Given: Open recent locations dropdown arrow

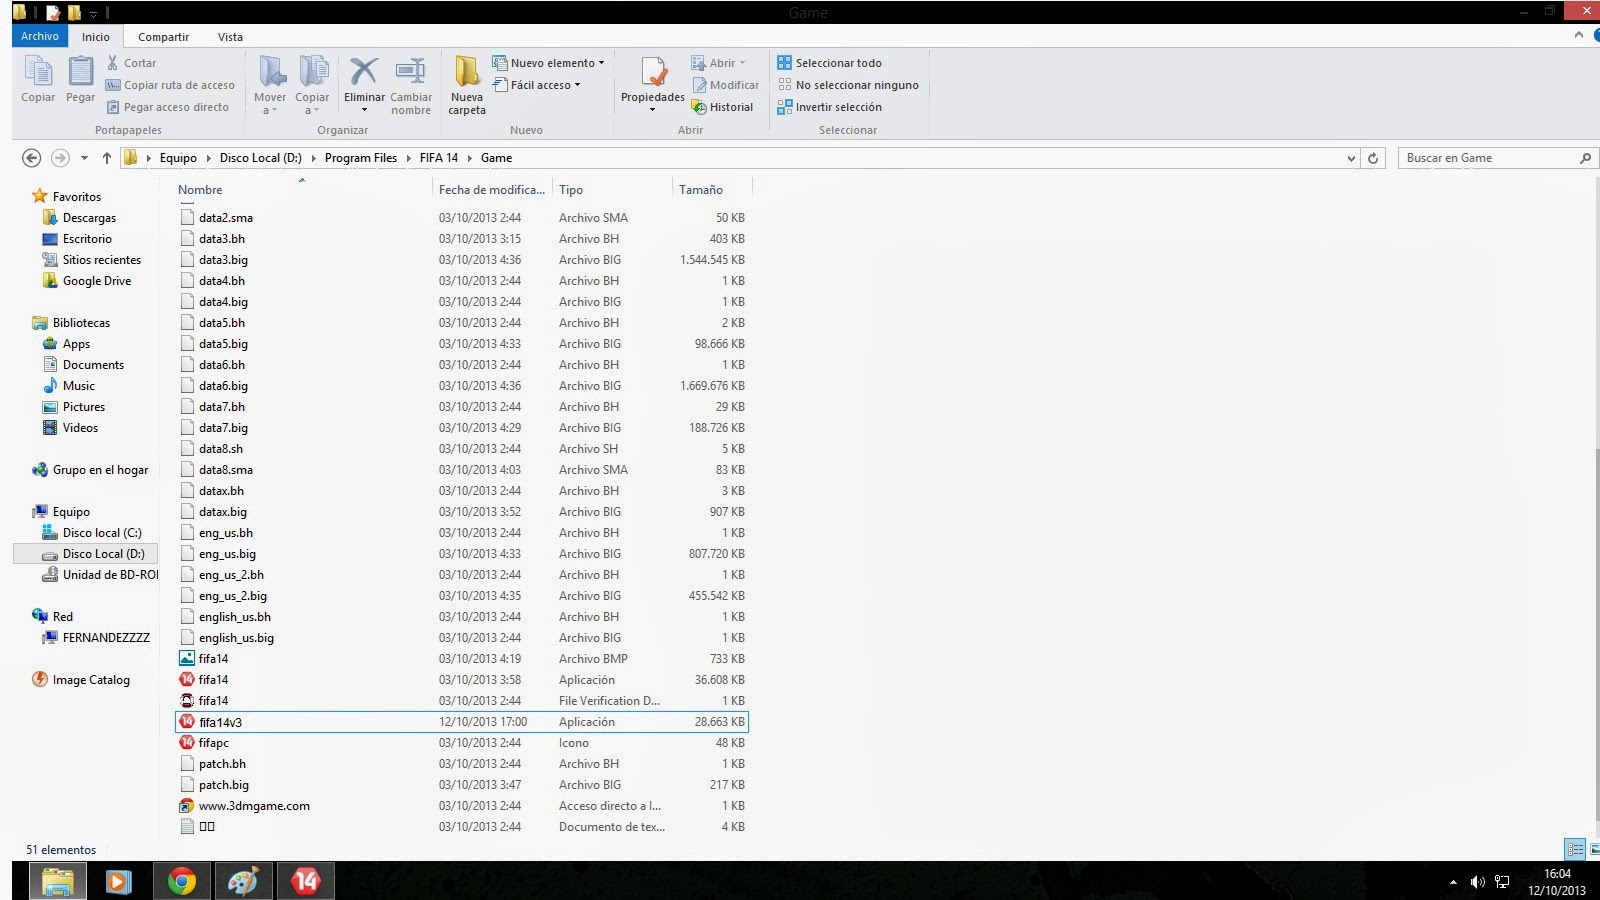Looking at the screenshot, I should [84, 158].
